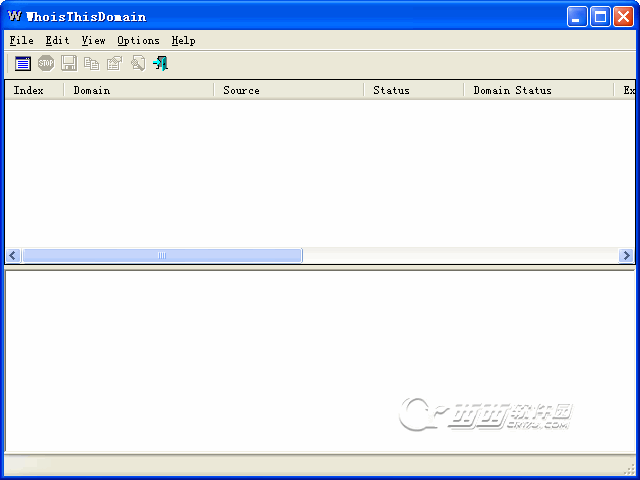Sort by the Status column header
Viewport: 640px width, 480px height.
(413, 90)
